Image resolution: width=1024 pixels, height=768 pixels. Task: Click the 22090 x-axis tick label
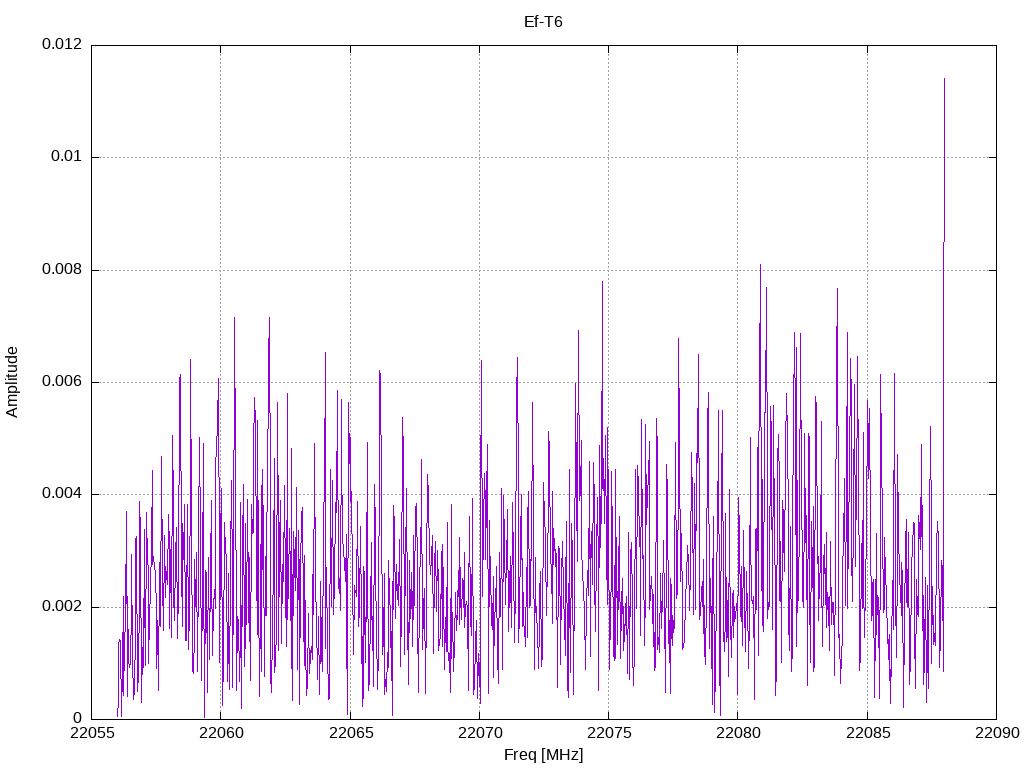click(997, 733)
